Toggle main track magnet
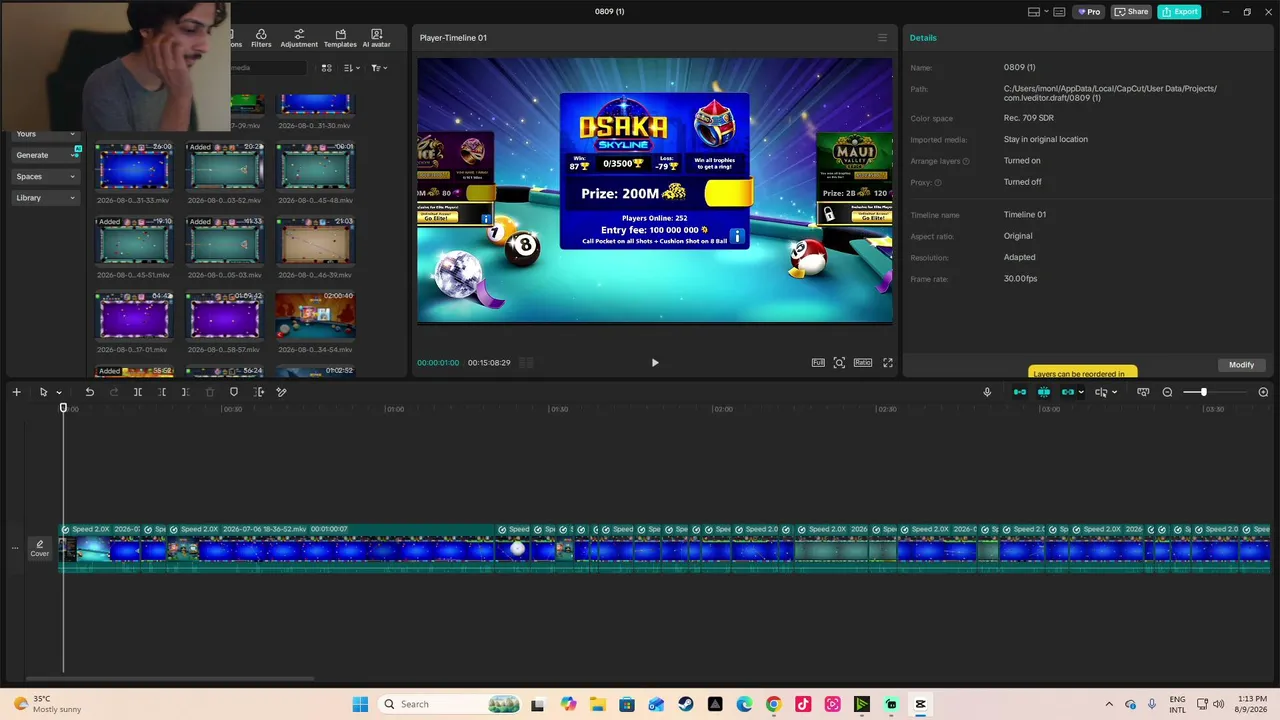Screen dimensions: 1280x720 (x=1019, y=392)
